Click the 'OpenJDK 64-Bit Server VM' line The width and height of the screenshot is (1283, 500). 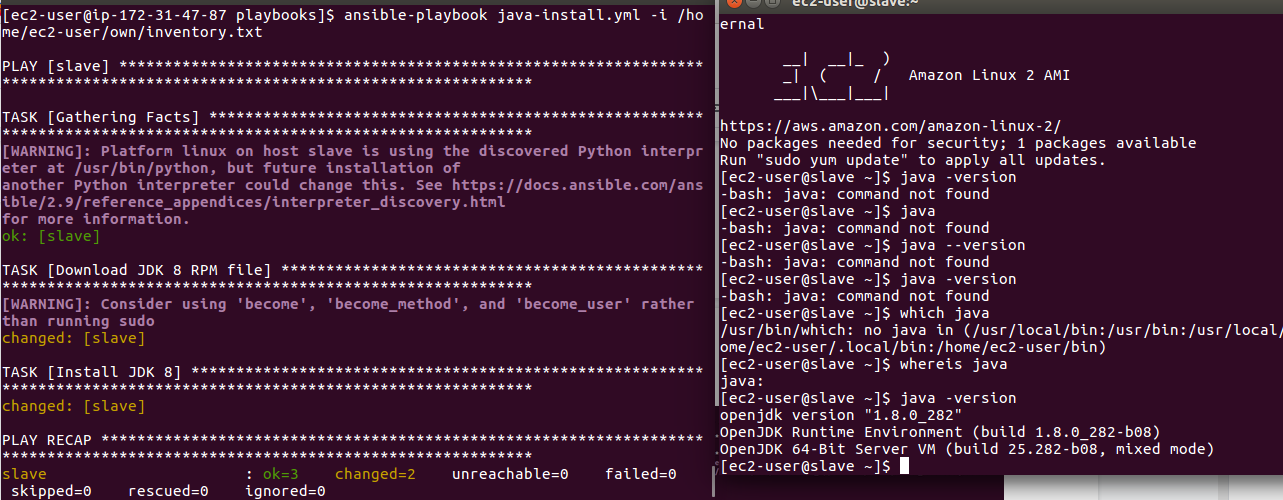point(967,449)
